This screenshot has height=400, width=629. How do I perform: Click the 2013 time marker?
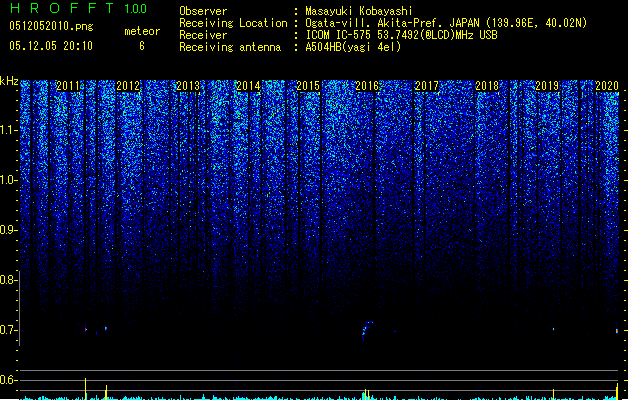tap(188, 86)
